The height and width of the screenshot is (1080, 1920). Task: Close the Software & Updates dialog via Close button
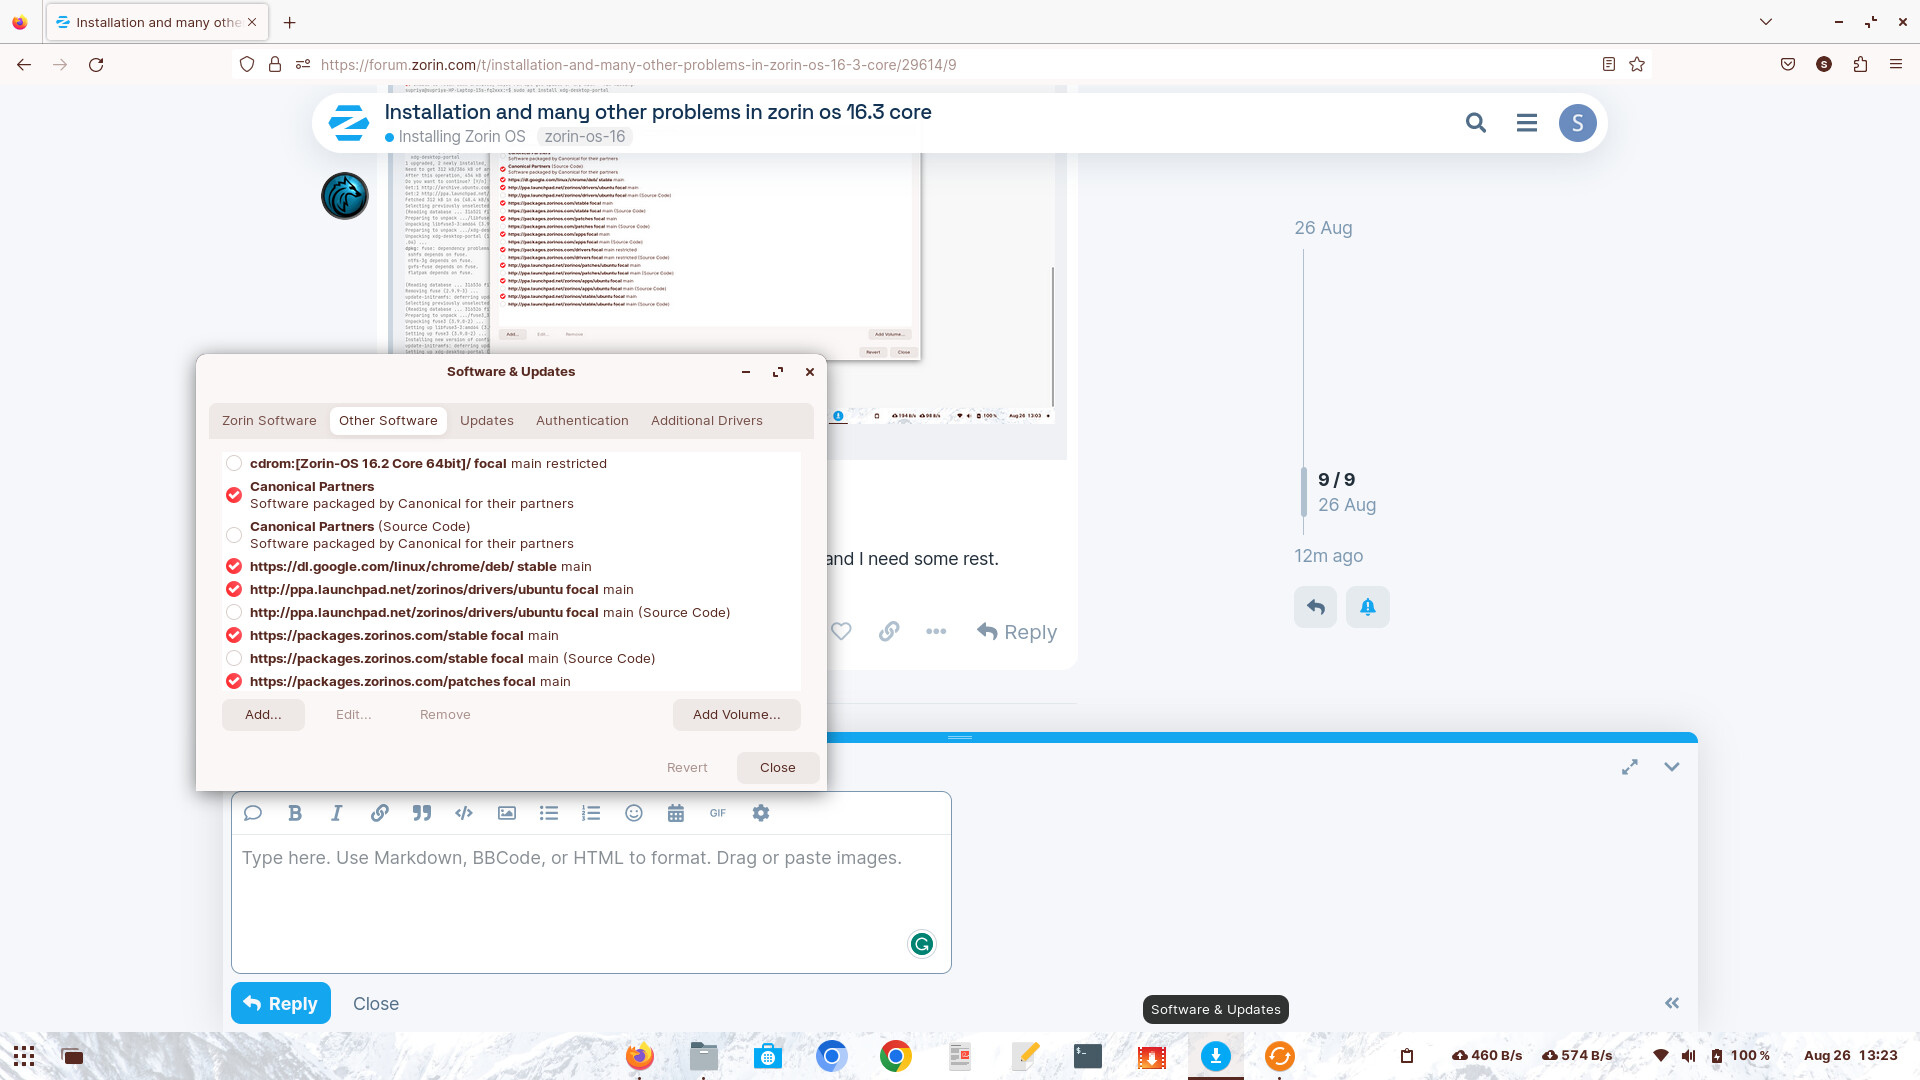point(778,767)
